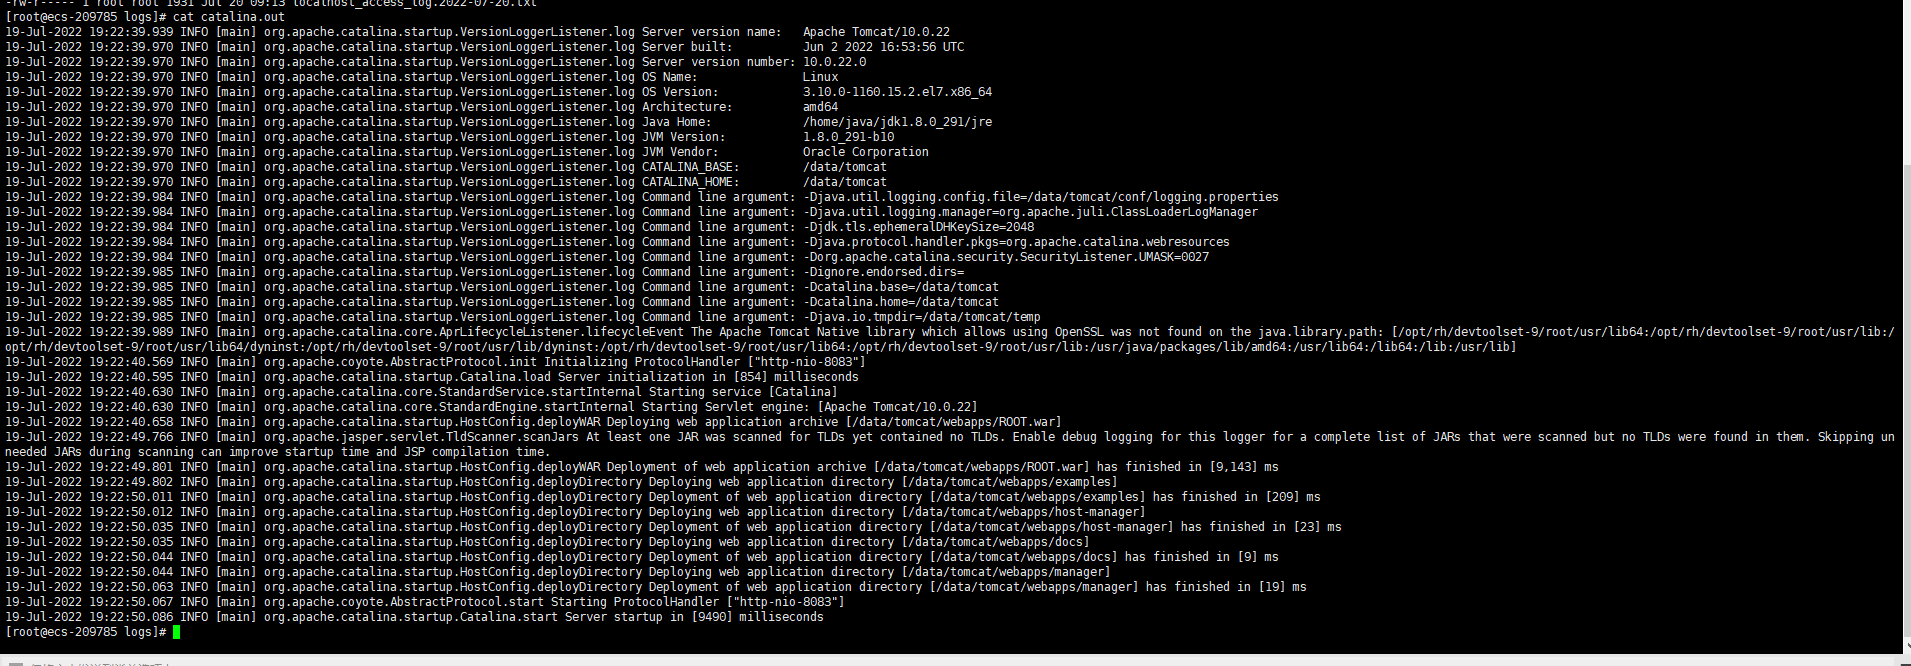1911x666 pixels.
Task: Click the OS version '3.10.0-1160.15.2.el7.x86_64'
Action: (x=897, y=92)
